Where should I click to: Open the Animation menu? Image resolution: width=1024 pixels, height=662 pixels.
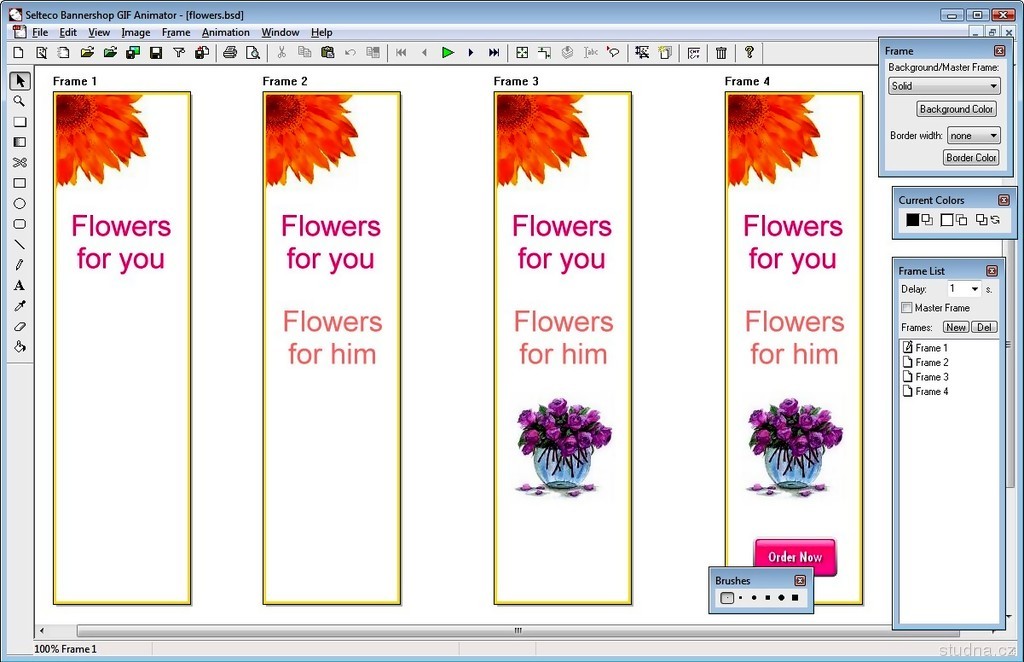point(226,32)
